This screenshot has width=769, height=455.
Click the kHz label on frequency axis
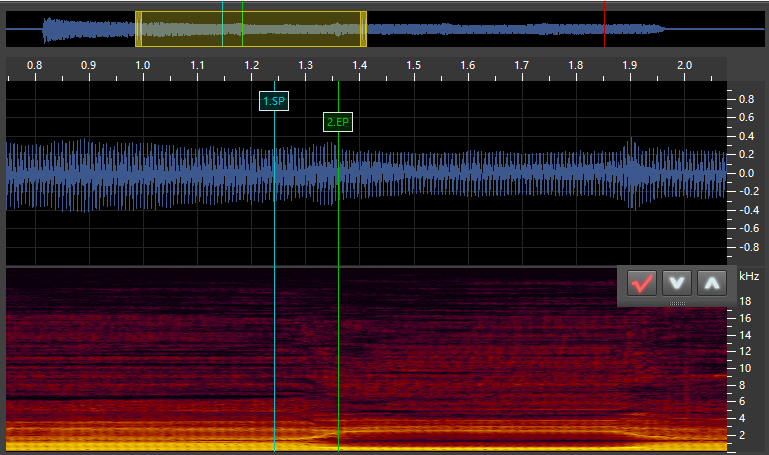749,276
